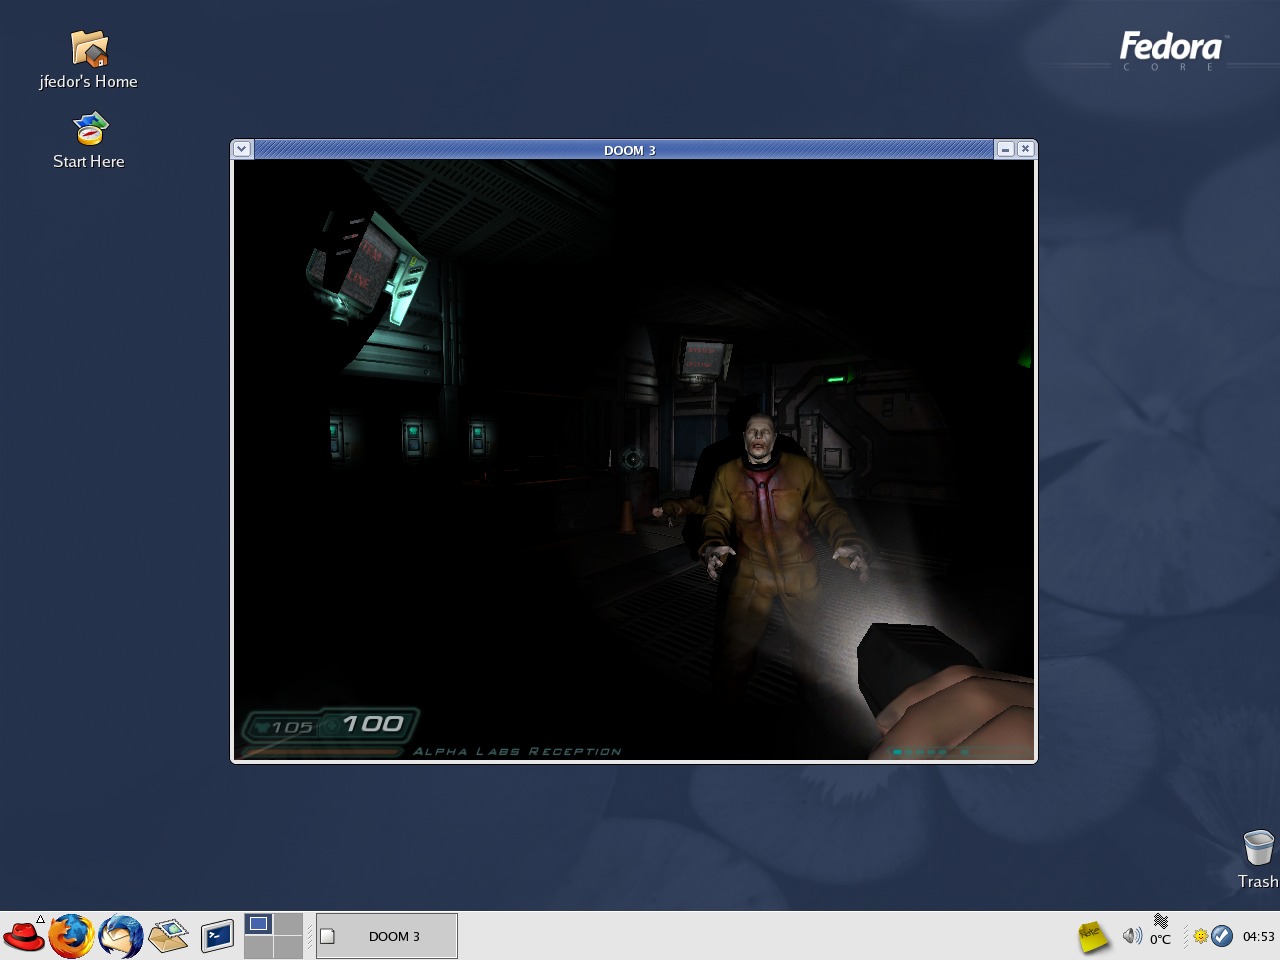Click the volume speaker icon
The height and width of the screenshot is (960, 1280).
(x=1132, y=936)
